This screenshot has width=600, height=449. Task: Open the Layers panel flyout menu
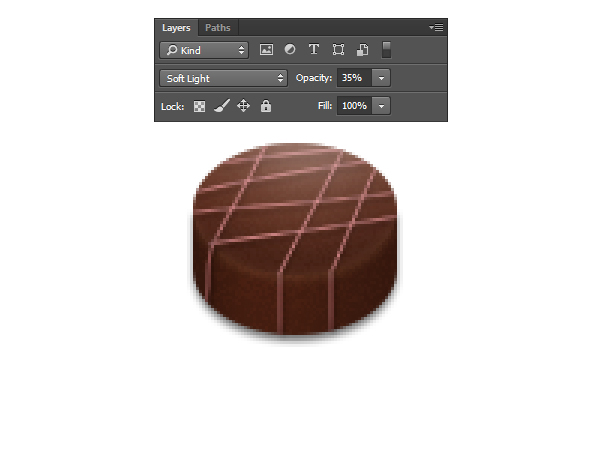436,28
